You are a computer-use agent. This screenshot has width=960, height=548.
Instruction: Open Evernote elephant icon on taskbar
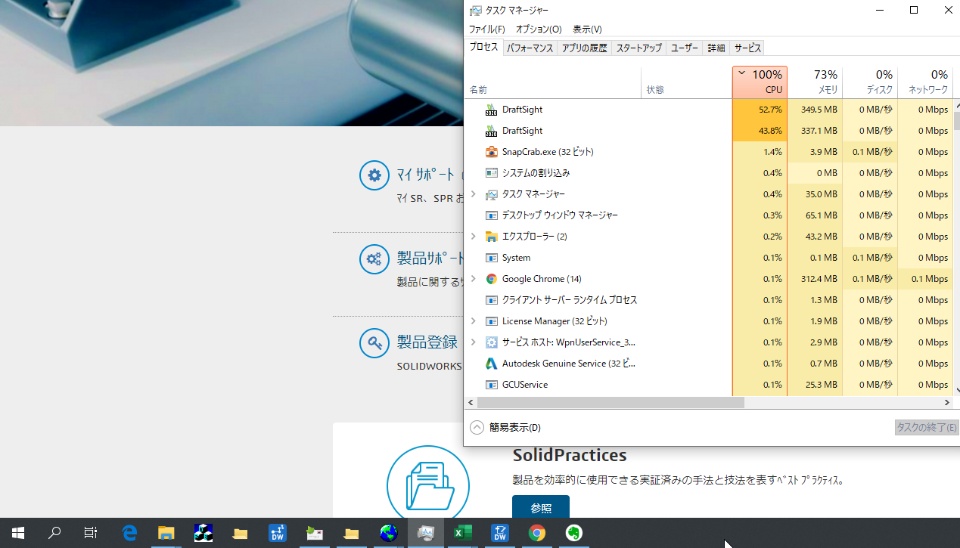click(574, 533)
